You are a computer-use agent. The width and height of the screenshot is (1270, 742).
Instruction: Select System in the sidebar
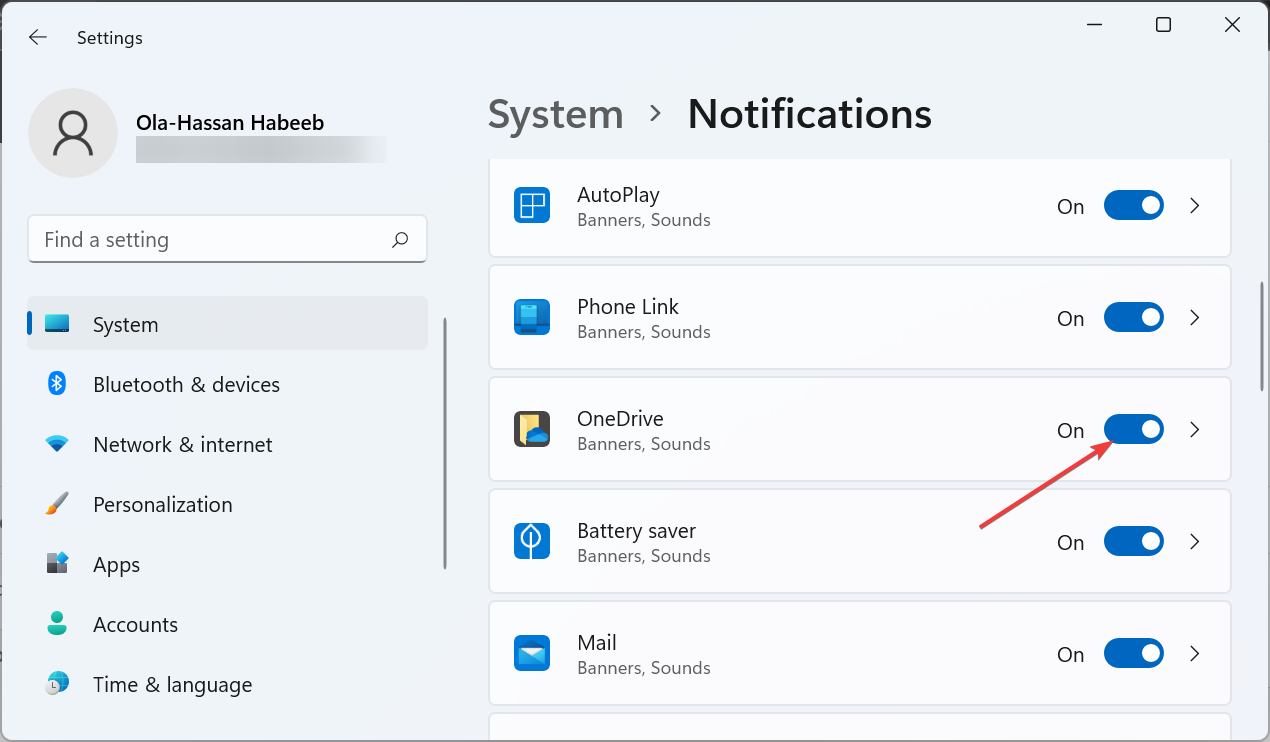(227, 324)
